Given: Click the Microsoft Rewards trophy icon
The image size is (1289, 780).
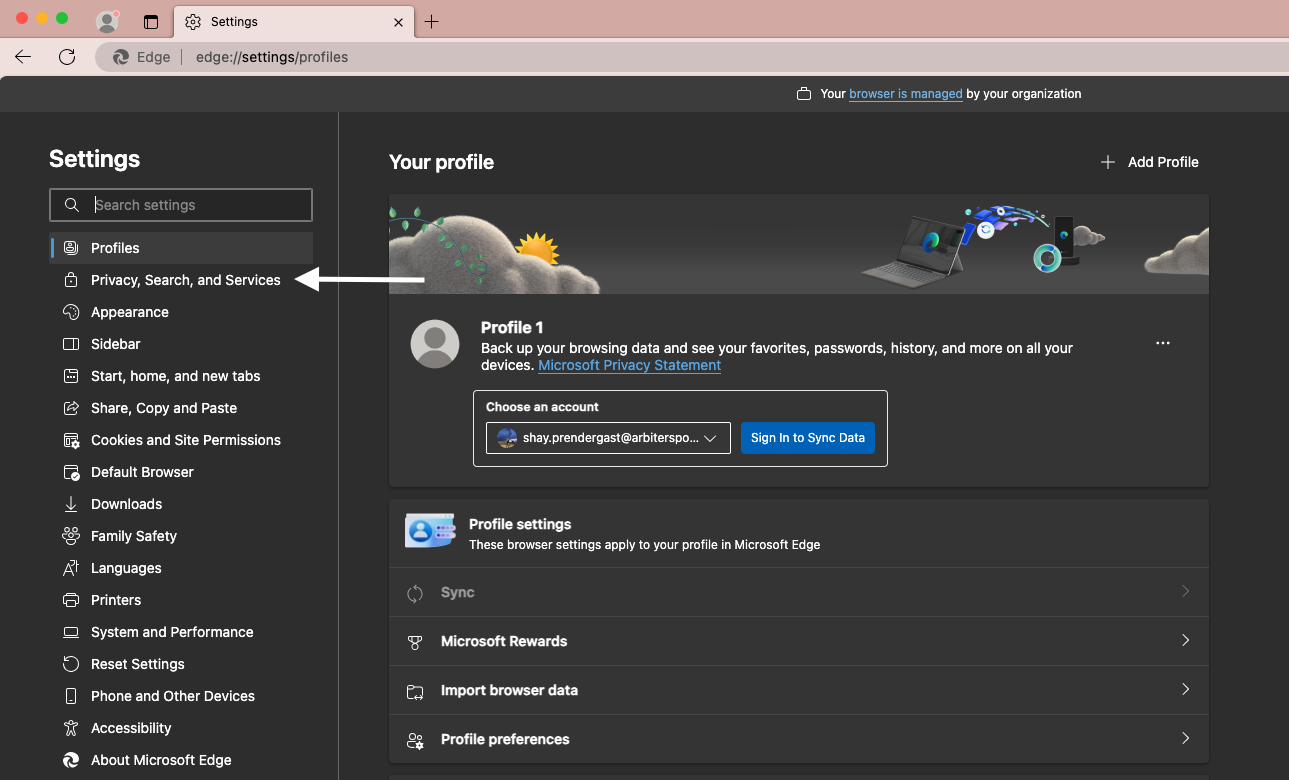Looking at the screenshot, I should pos(415,642).
